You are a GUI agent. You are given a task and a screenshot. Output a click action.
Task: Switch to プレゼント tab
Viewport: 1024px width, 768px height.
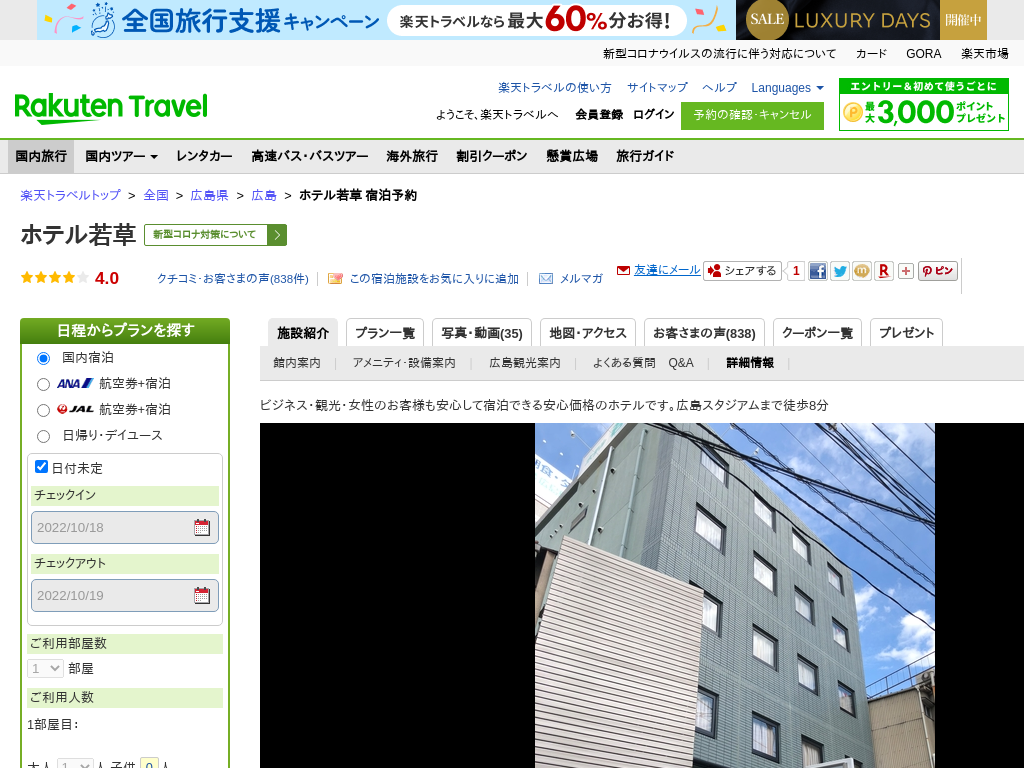906,332
